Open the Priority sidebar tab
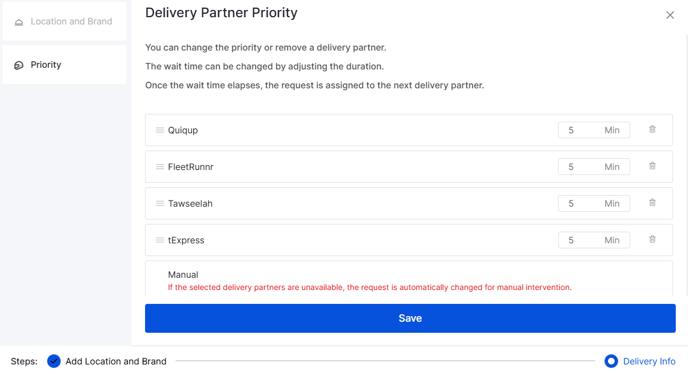The height and width of the screenshot is (375, 688). [x=64, y=64]
